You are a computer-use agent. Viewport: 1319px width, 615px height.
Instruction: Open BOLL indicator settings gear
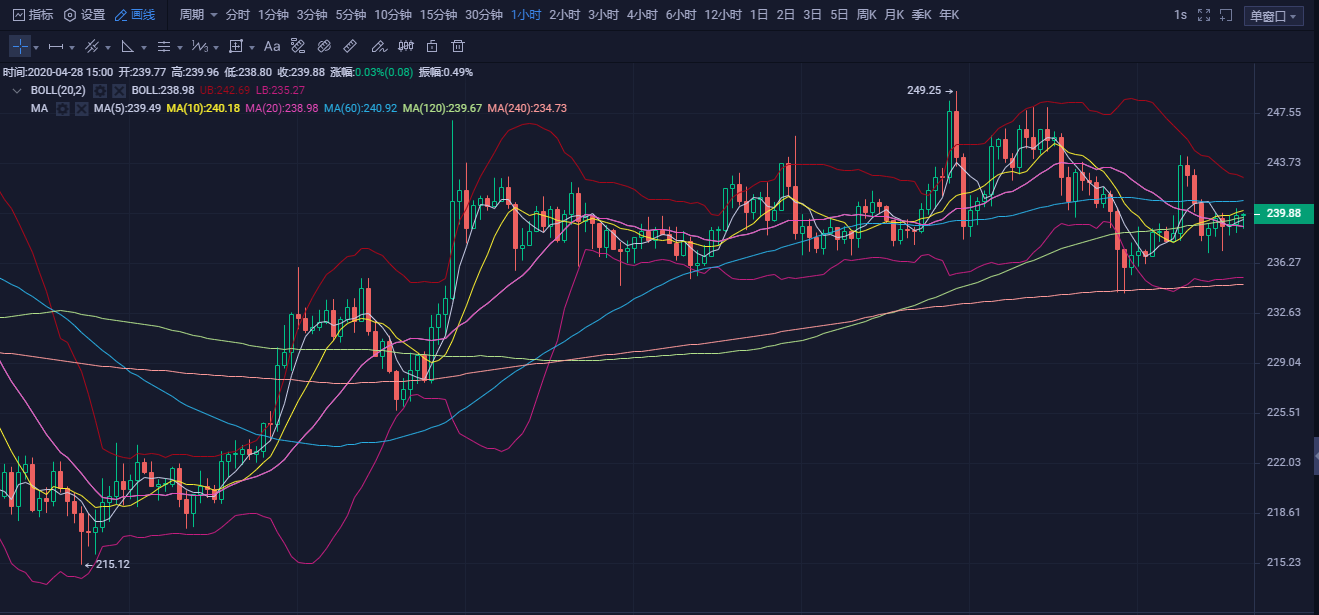[99, 90]
